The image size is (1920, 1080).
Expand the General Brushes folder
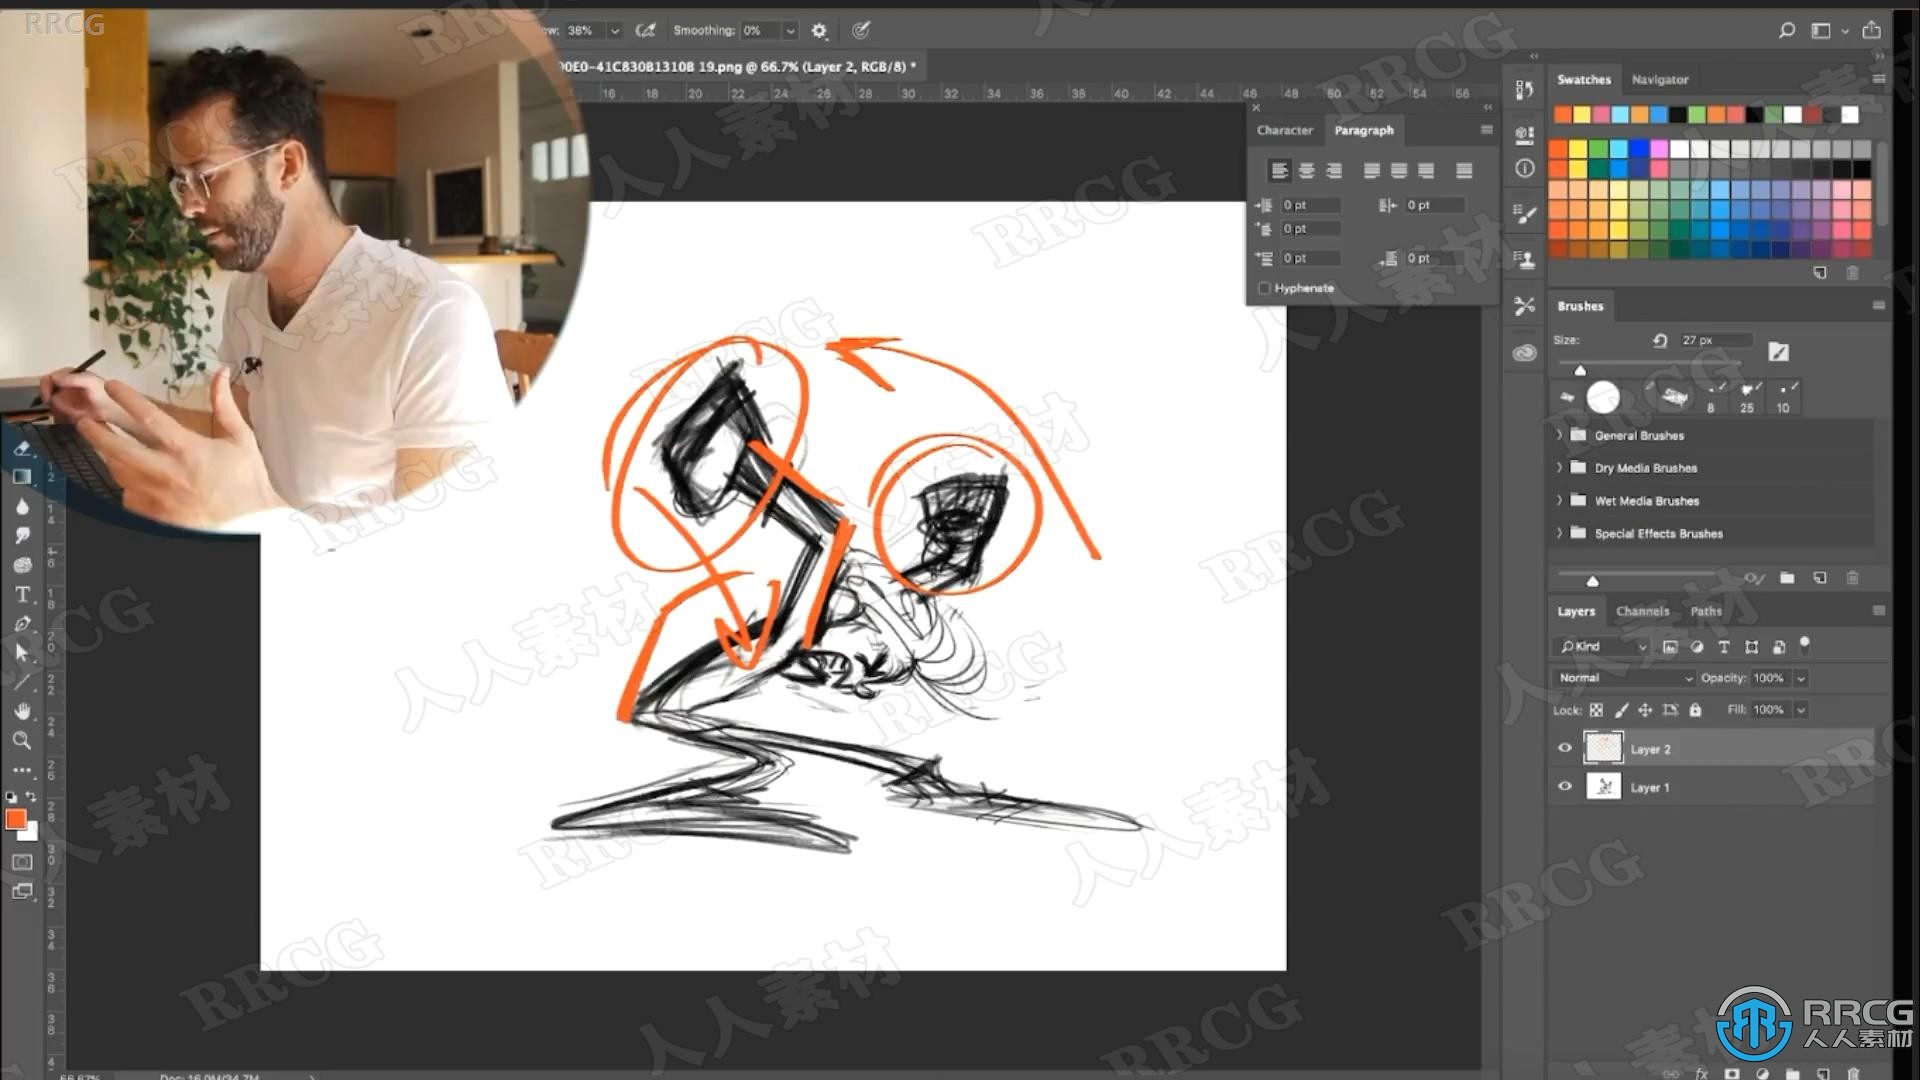1559,435
